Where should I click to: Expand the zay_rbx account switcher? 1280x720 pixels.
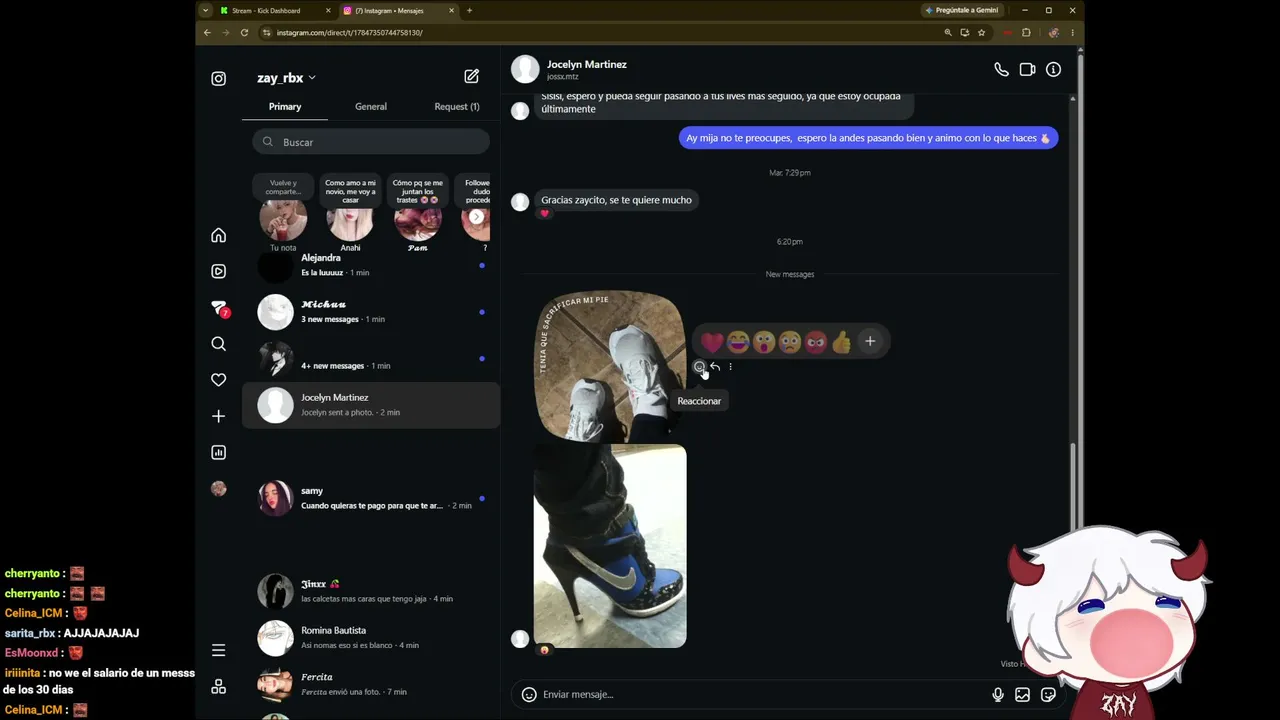click(286, 78)
